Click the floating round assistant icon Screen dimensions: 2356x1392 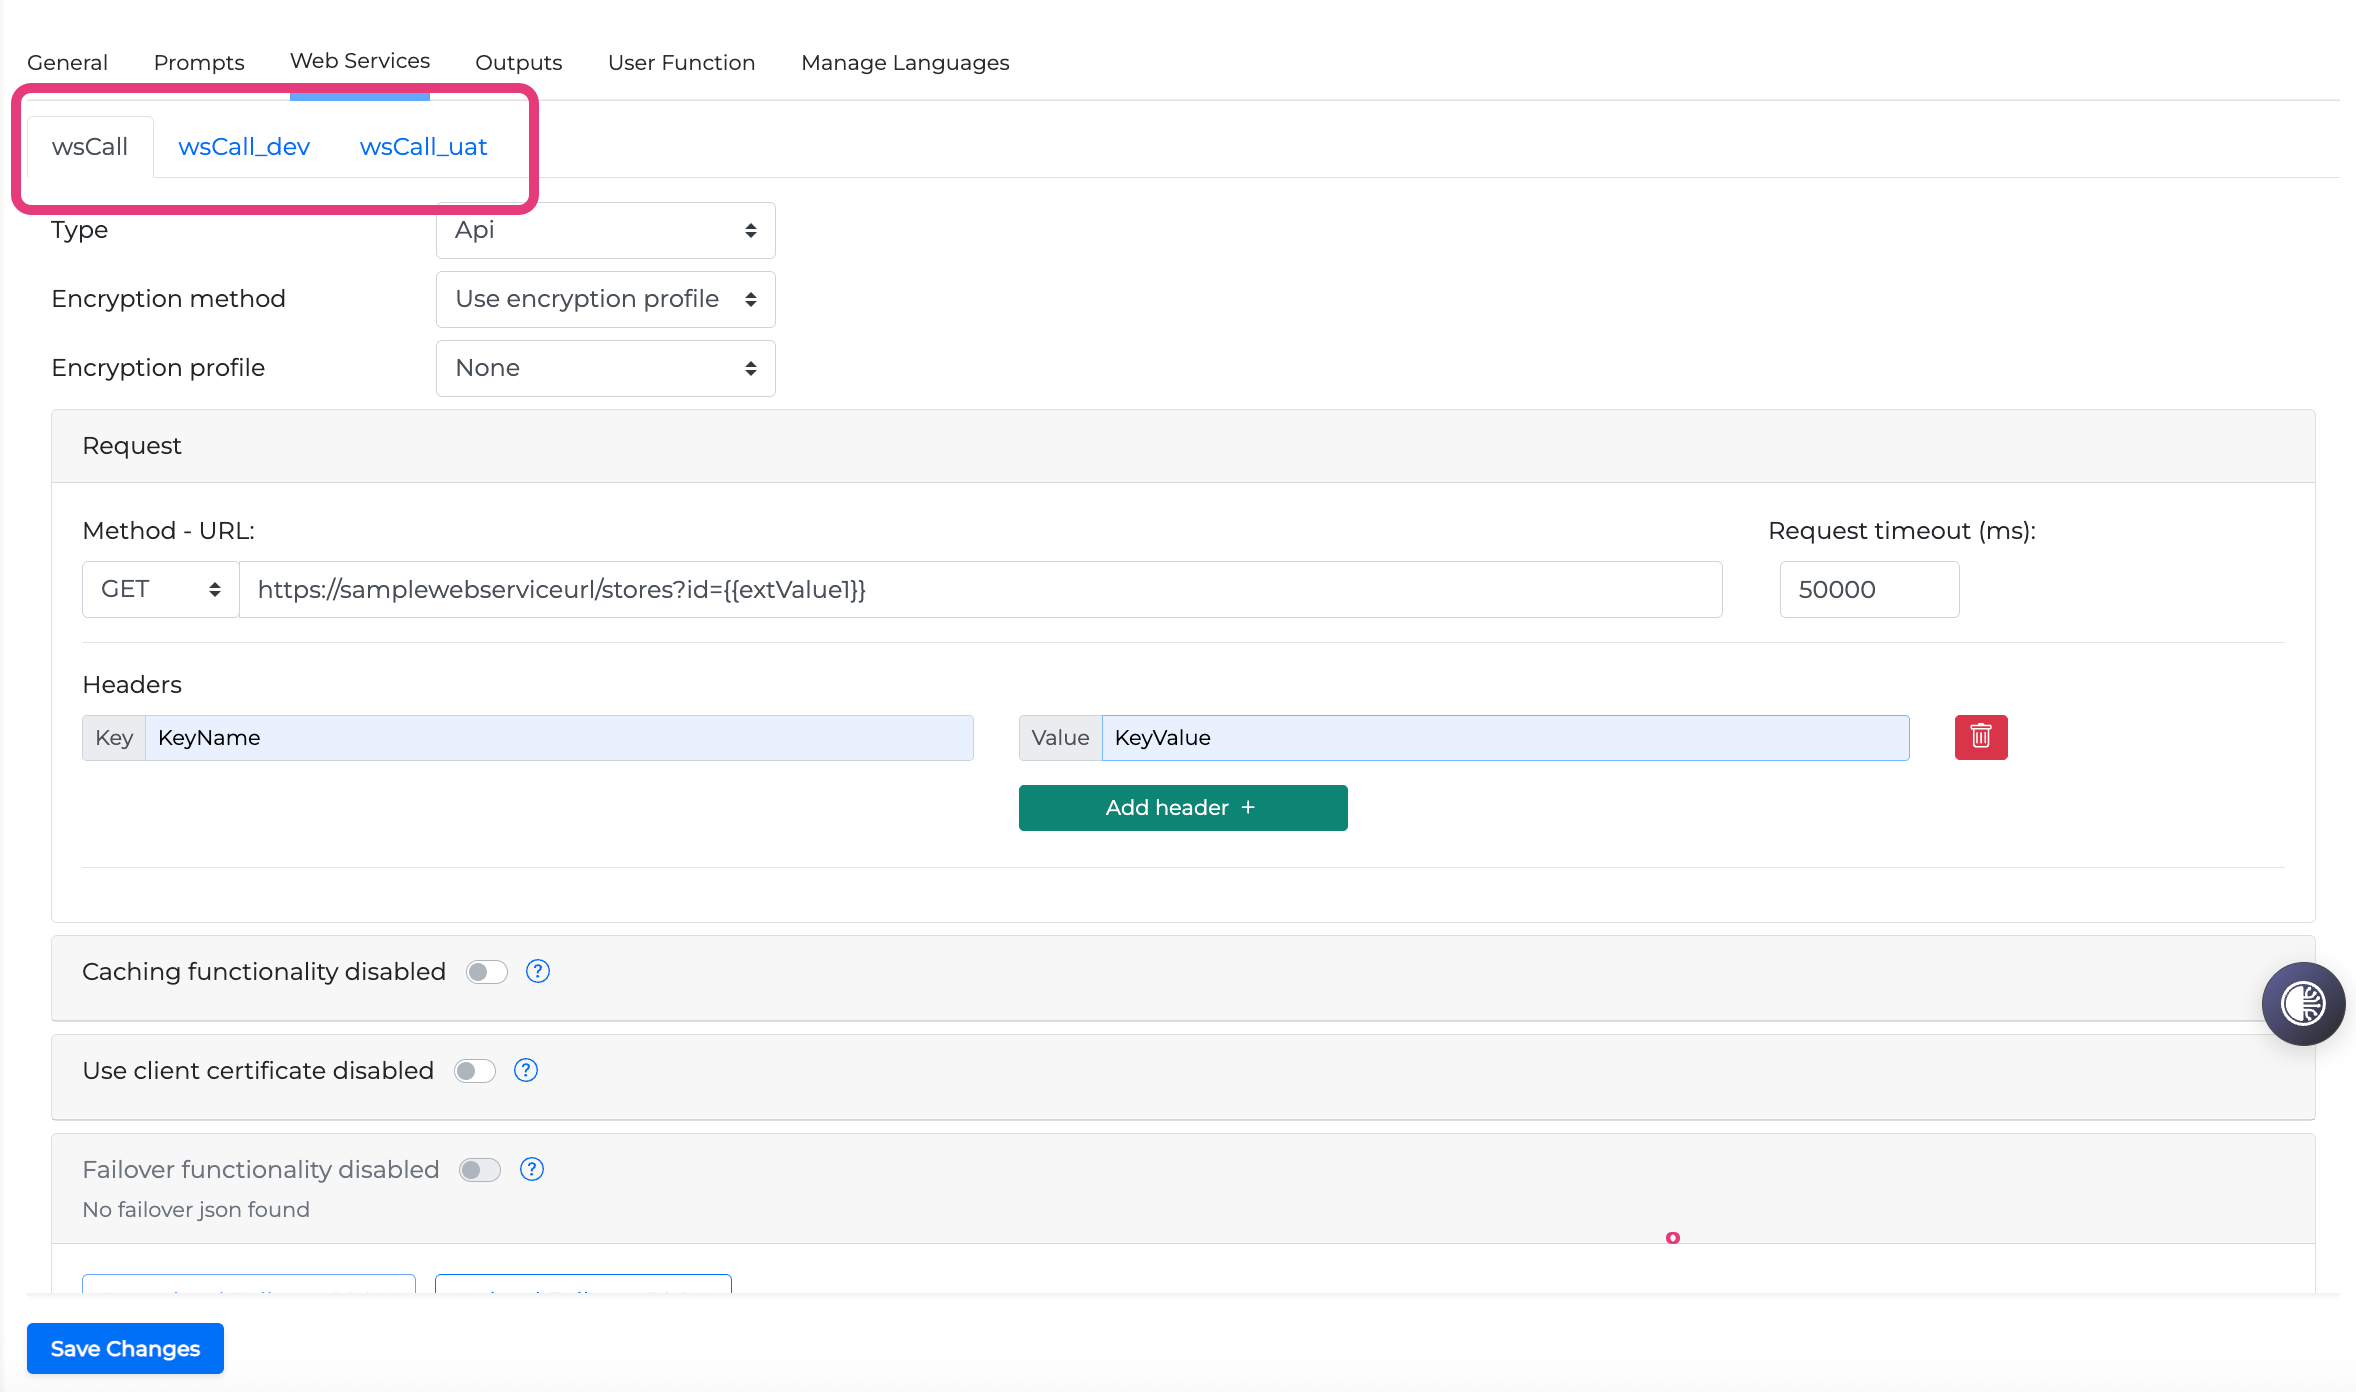coord(2302,1003)
